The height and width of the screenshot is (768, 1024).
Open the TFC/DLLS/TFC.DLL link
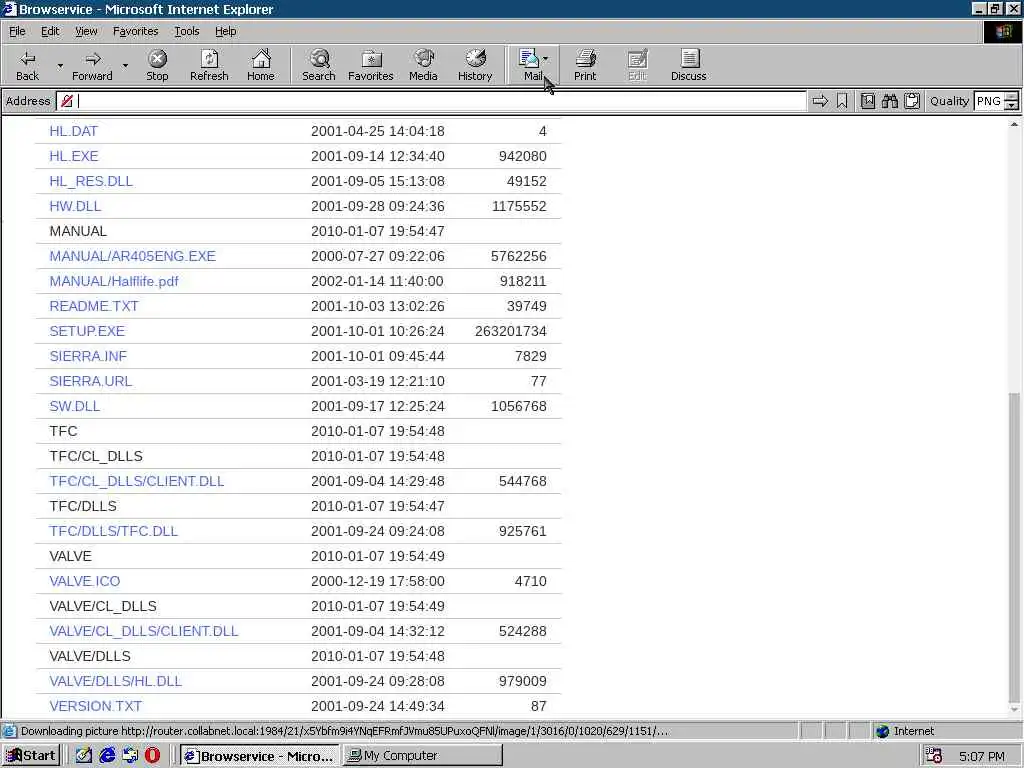[114, 532]
